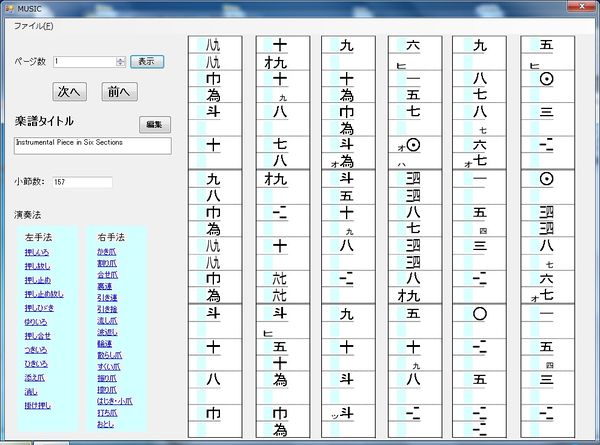Open the 押し放し left-hand technique link
Image resolution: width=600 pixels, height=445 pixels.
pos(36,266)
